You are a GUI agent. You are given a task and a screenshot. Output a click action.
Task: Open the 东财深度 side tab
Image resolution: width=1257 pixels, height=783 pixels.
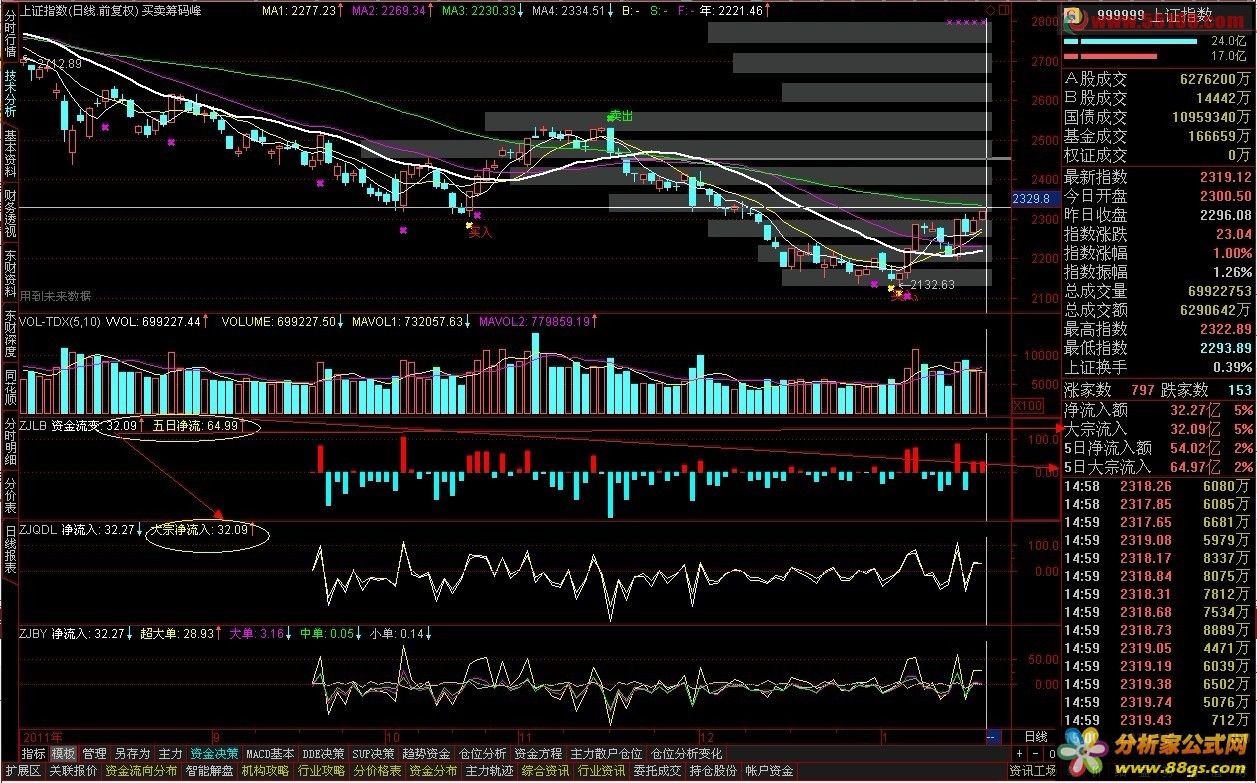click(x=10, y=334)
